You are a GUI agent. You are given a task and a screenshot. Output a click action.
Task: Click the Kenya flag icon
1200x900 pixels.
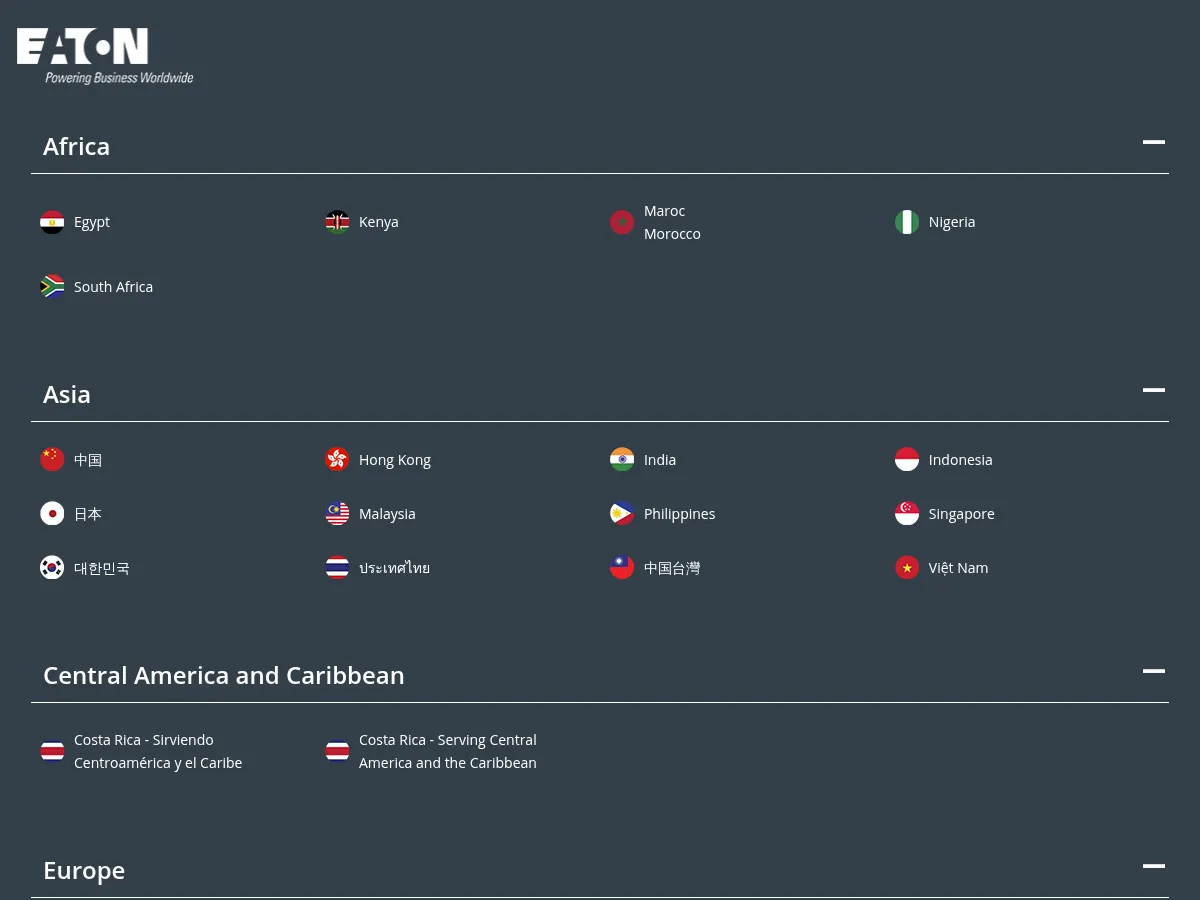click(337, 221)
